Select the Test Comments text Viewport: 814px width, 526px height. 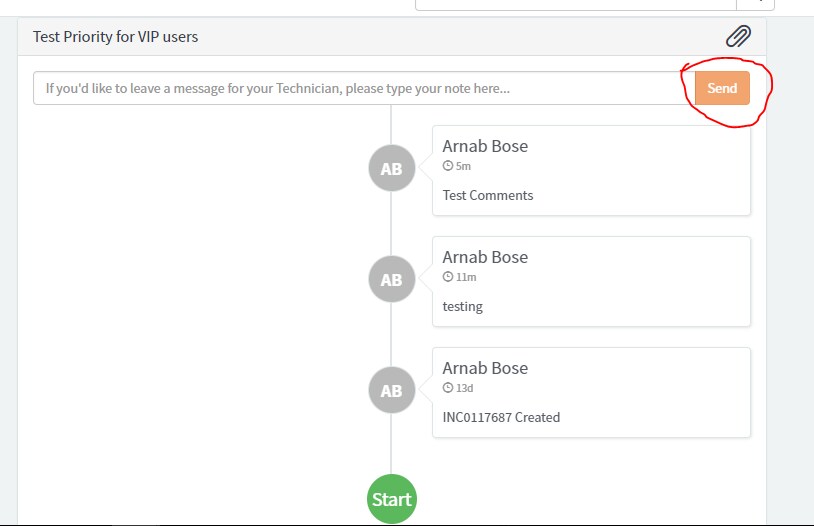(487, 196)
